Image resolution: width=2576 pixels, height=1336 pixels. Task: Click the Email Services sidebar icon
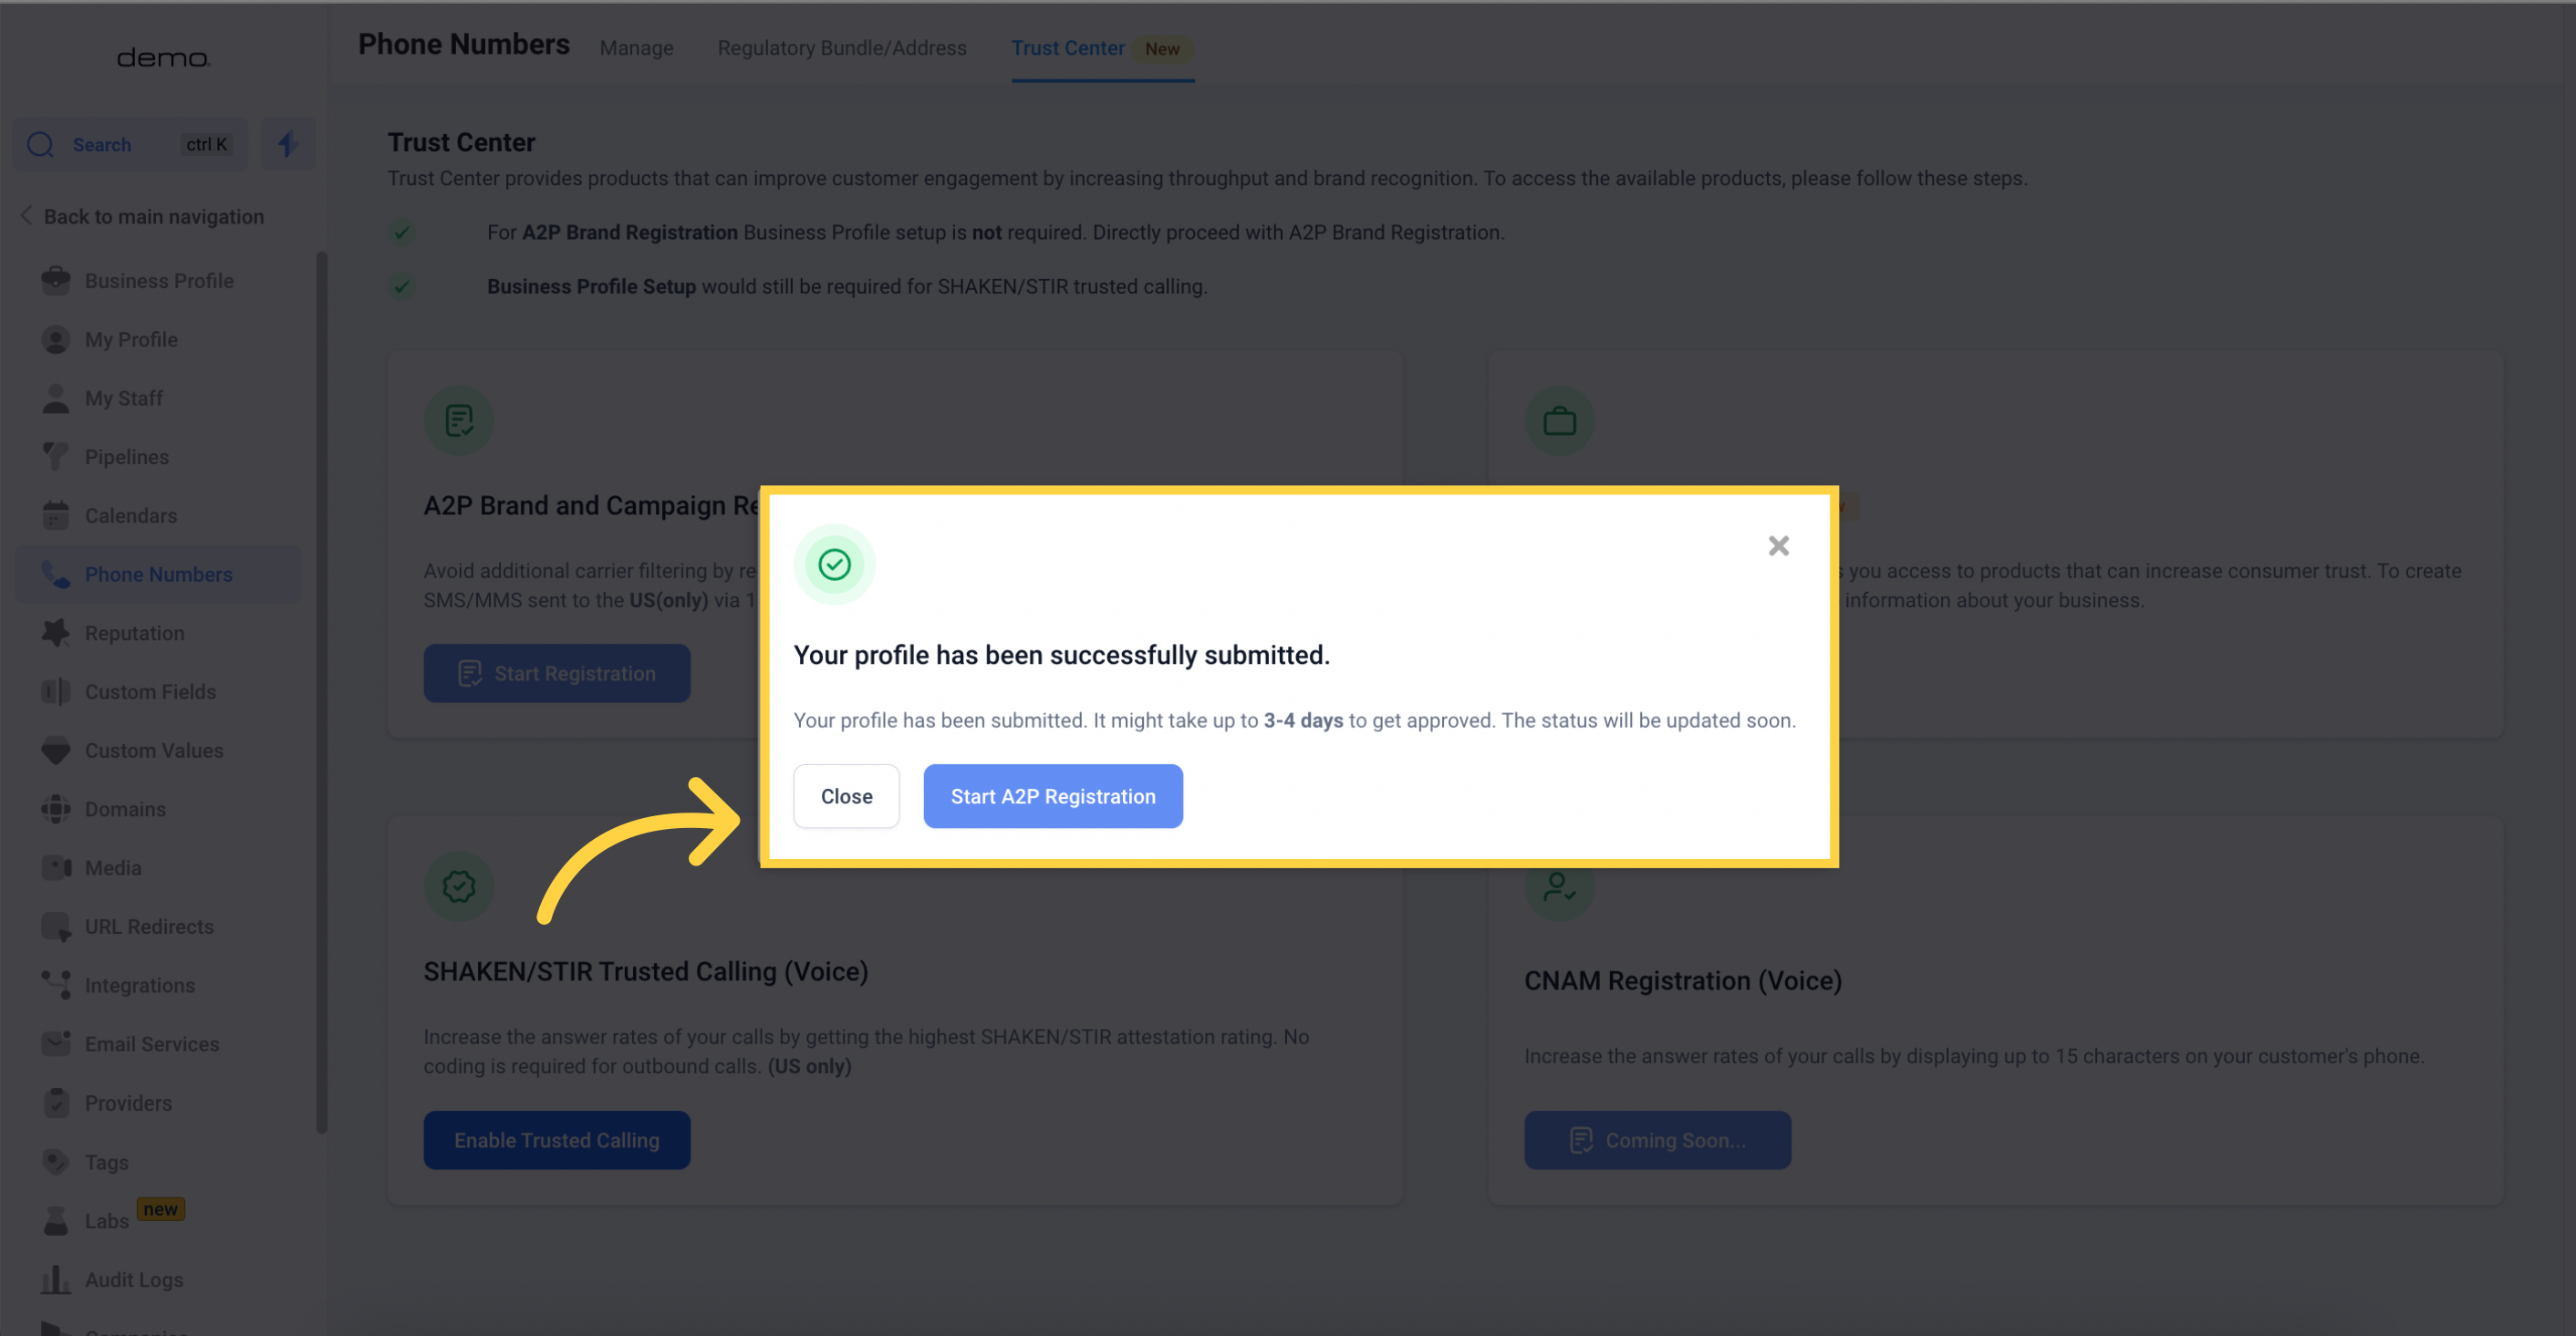coord(51,1043)
